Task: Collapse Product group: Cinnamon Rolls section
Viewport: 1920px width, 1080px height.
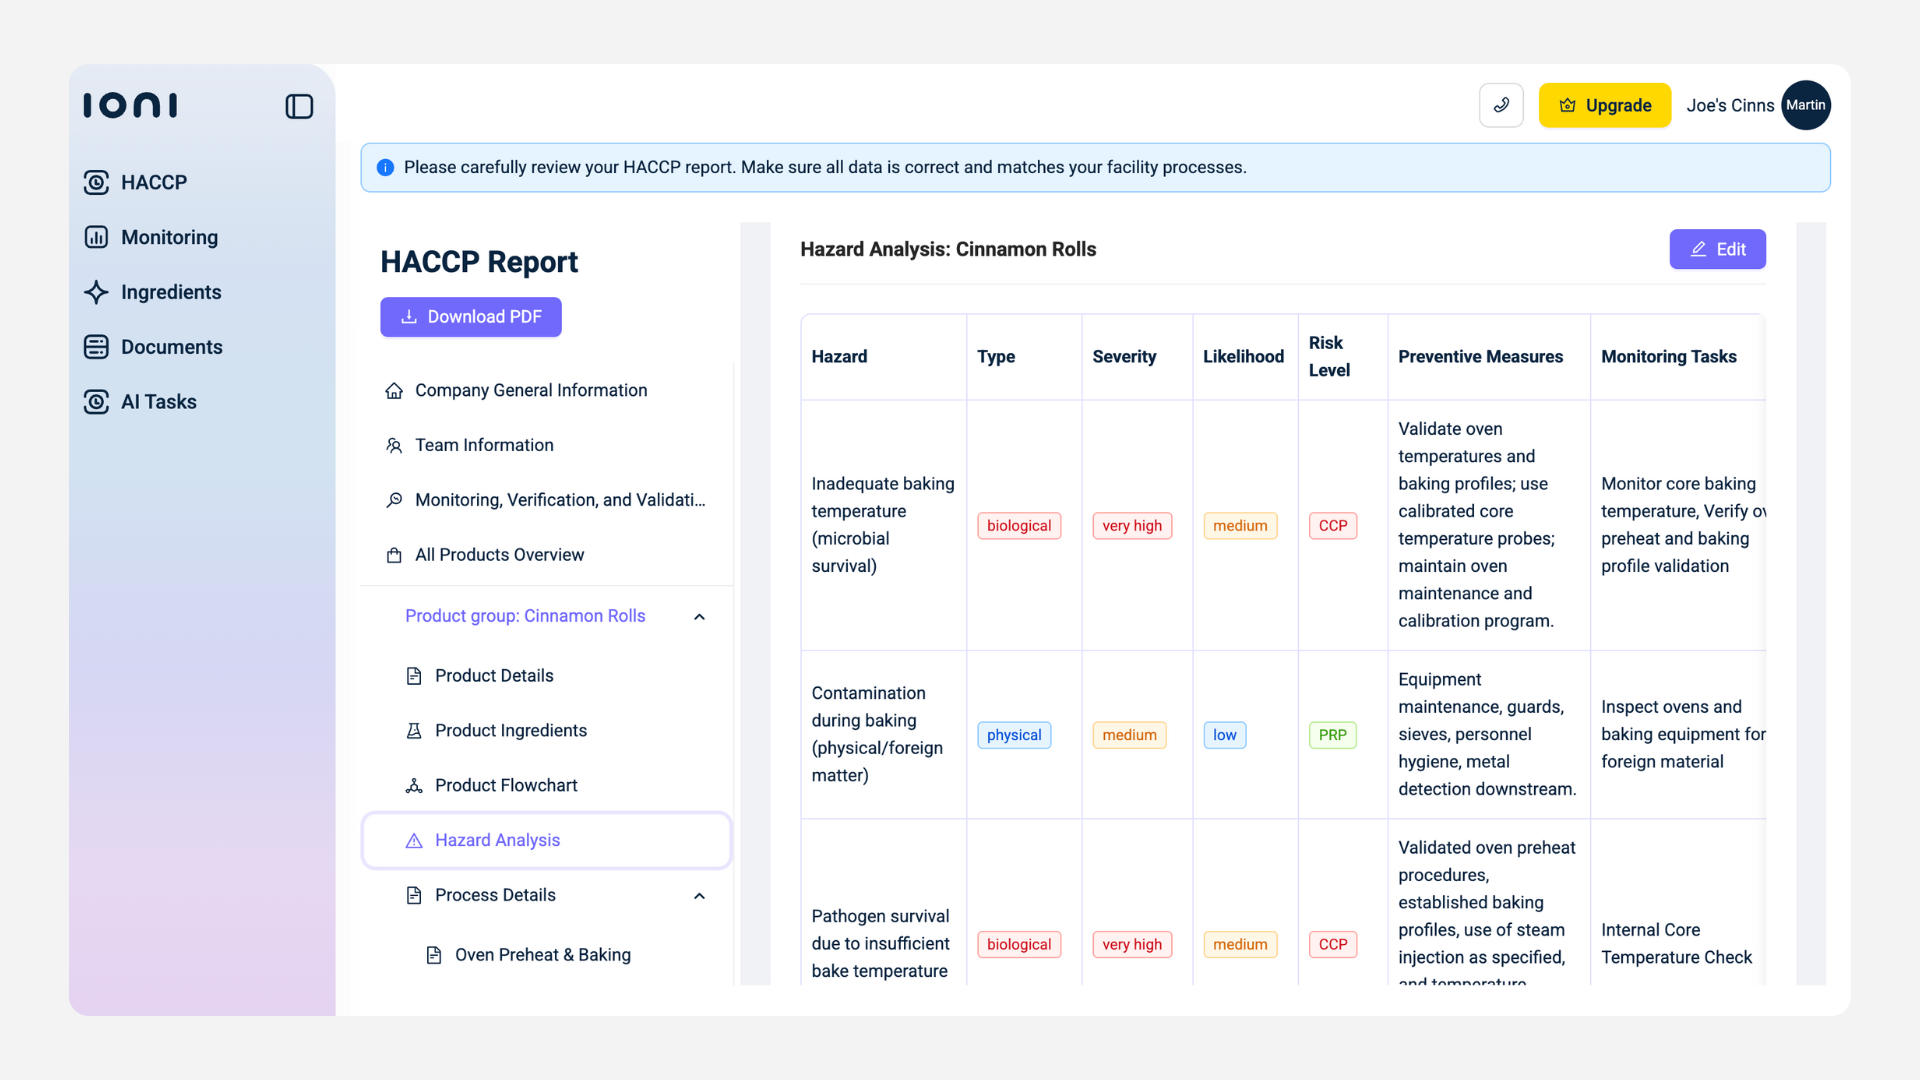Action: point(699,617)
